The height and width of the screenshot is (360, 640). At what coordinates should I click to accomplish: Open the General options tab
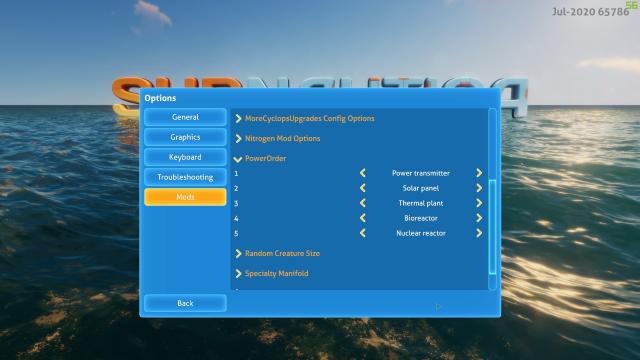[x=185, y=117]
